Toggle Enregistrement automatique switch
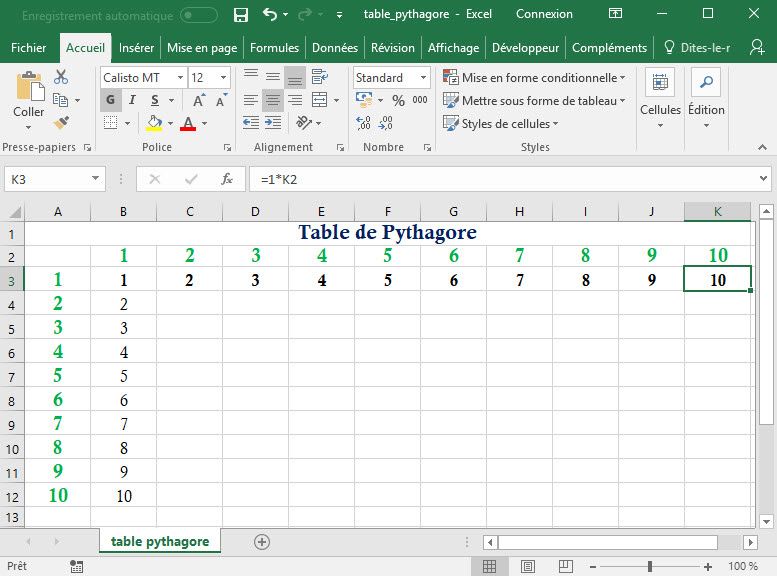 click(199, 15)
